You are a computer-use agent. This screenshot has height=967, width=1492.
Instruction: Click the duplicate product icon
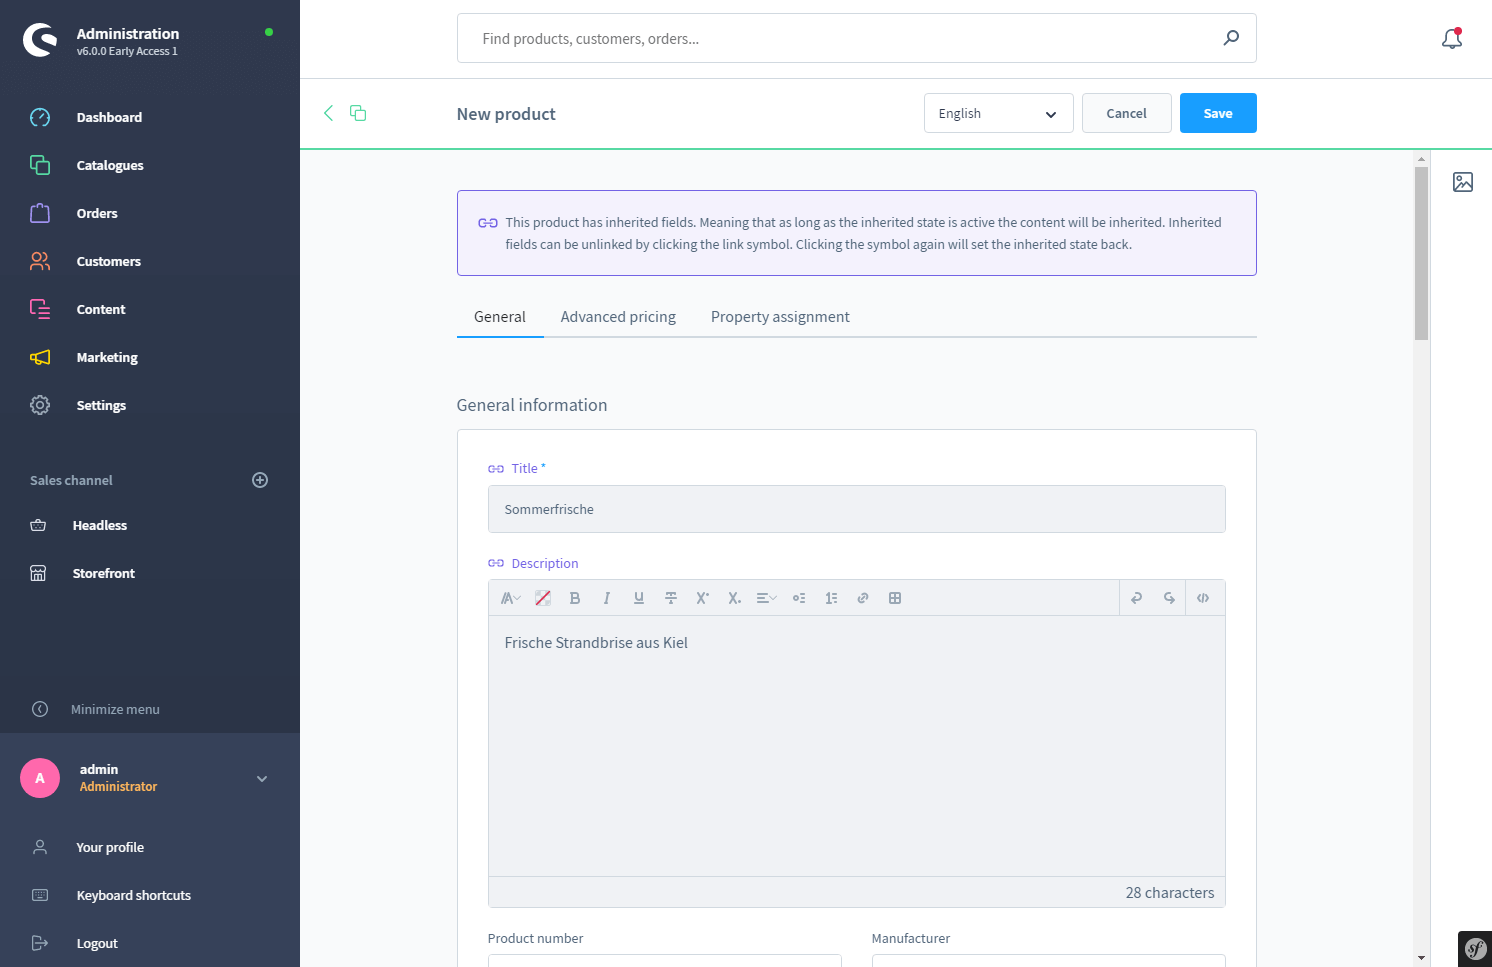tap(358, 113)
